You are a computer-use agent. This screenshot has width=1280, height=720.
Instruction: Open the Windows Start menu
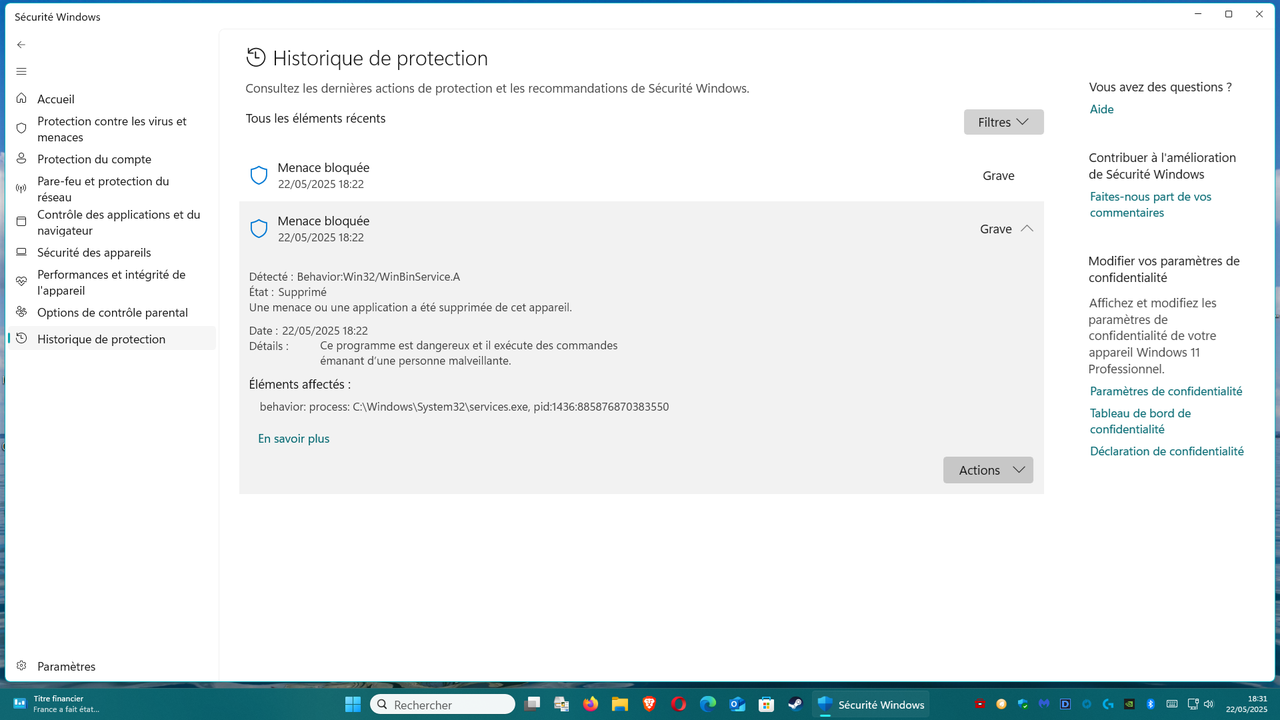point(353,704)
